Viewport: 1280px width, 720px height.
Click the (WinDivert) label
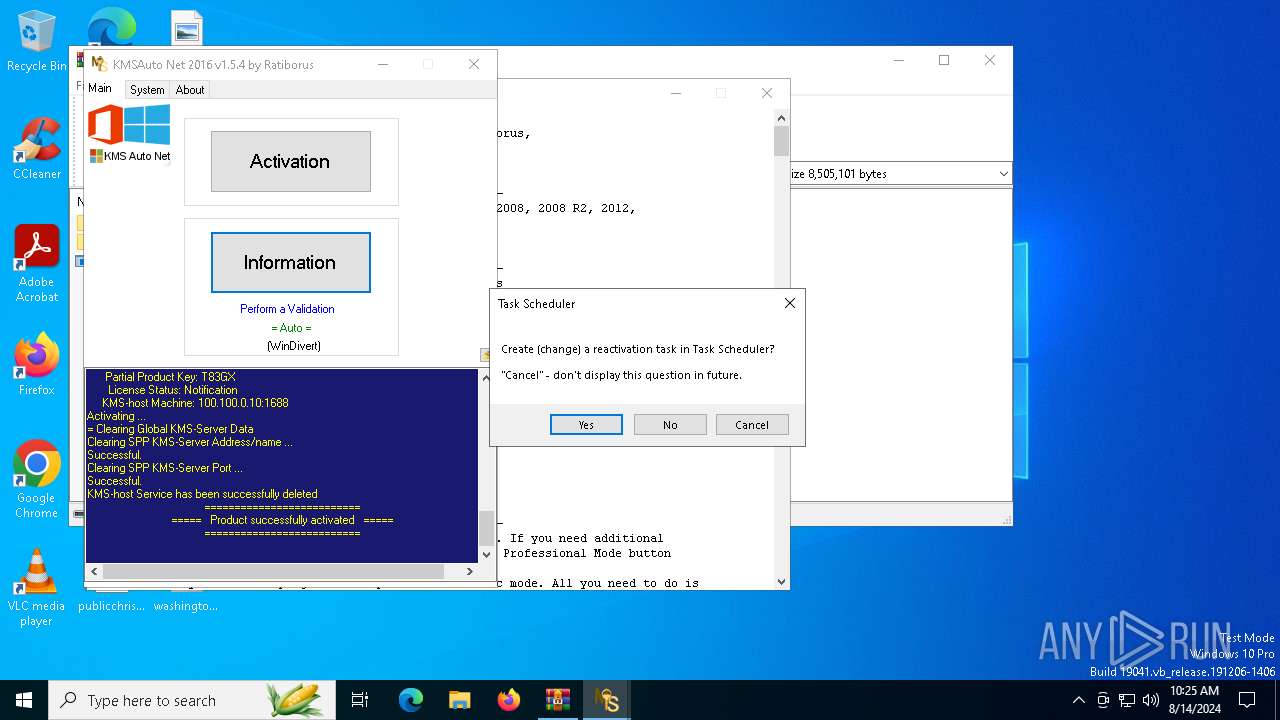click(293, 346)
